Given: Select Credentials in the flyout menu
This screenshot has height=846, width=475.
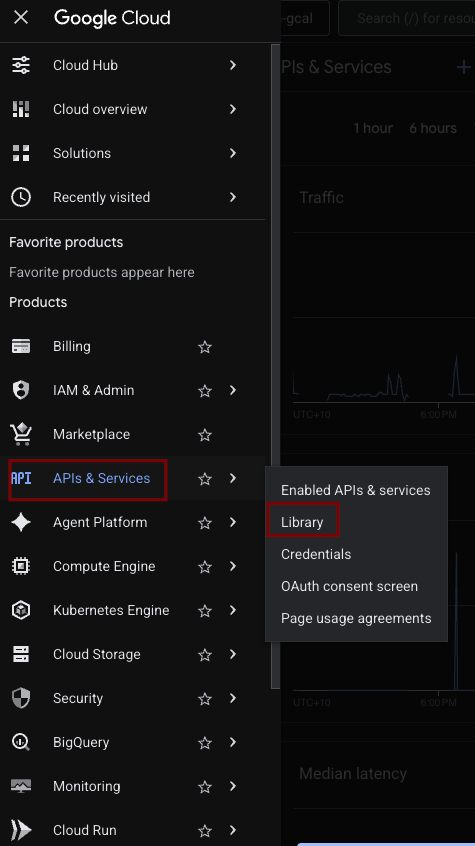Looking at the screenshot, I should (316, 554).
